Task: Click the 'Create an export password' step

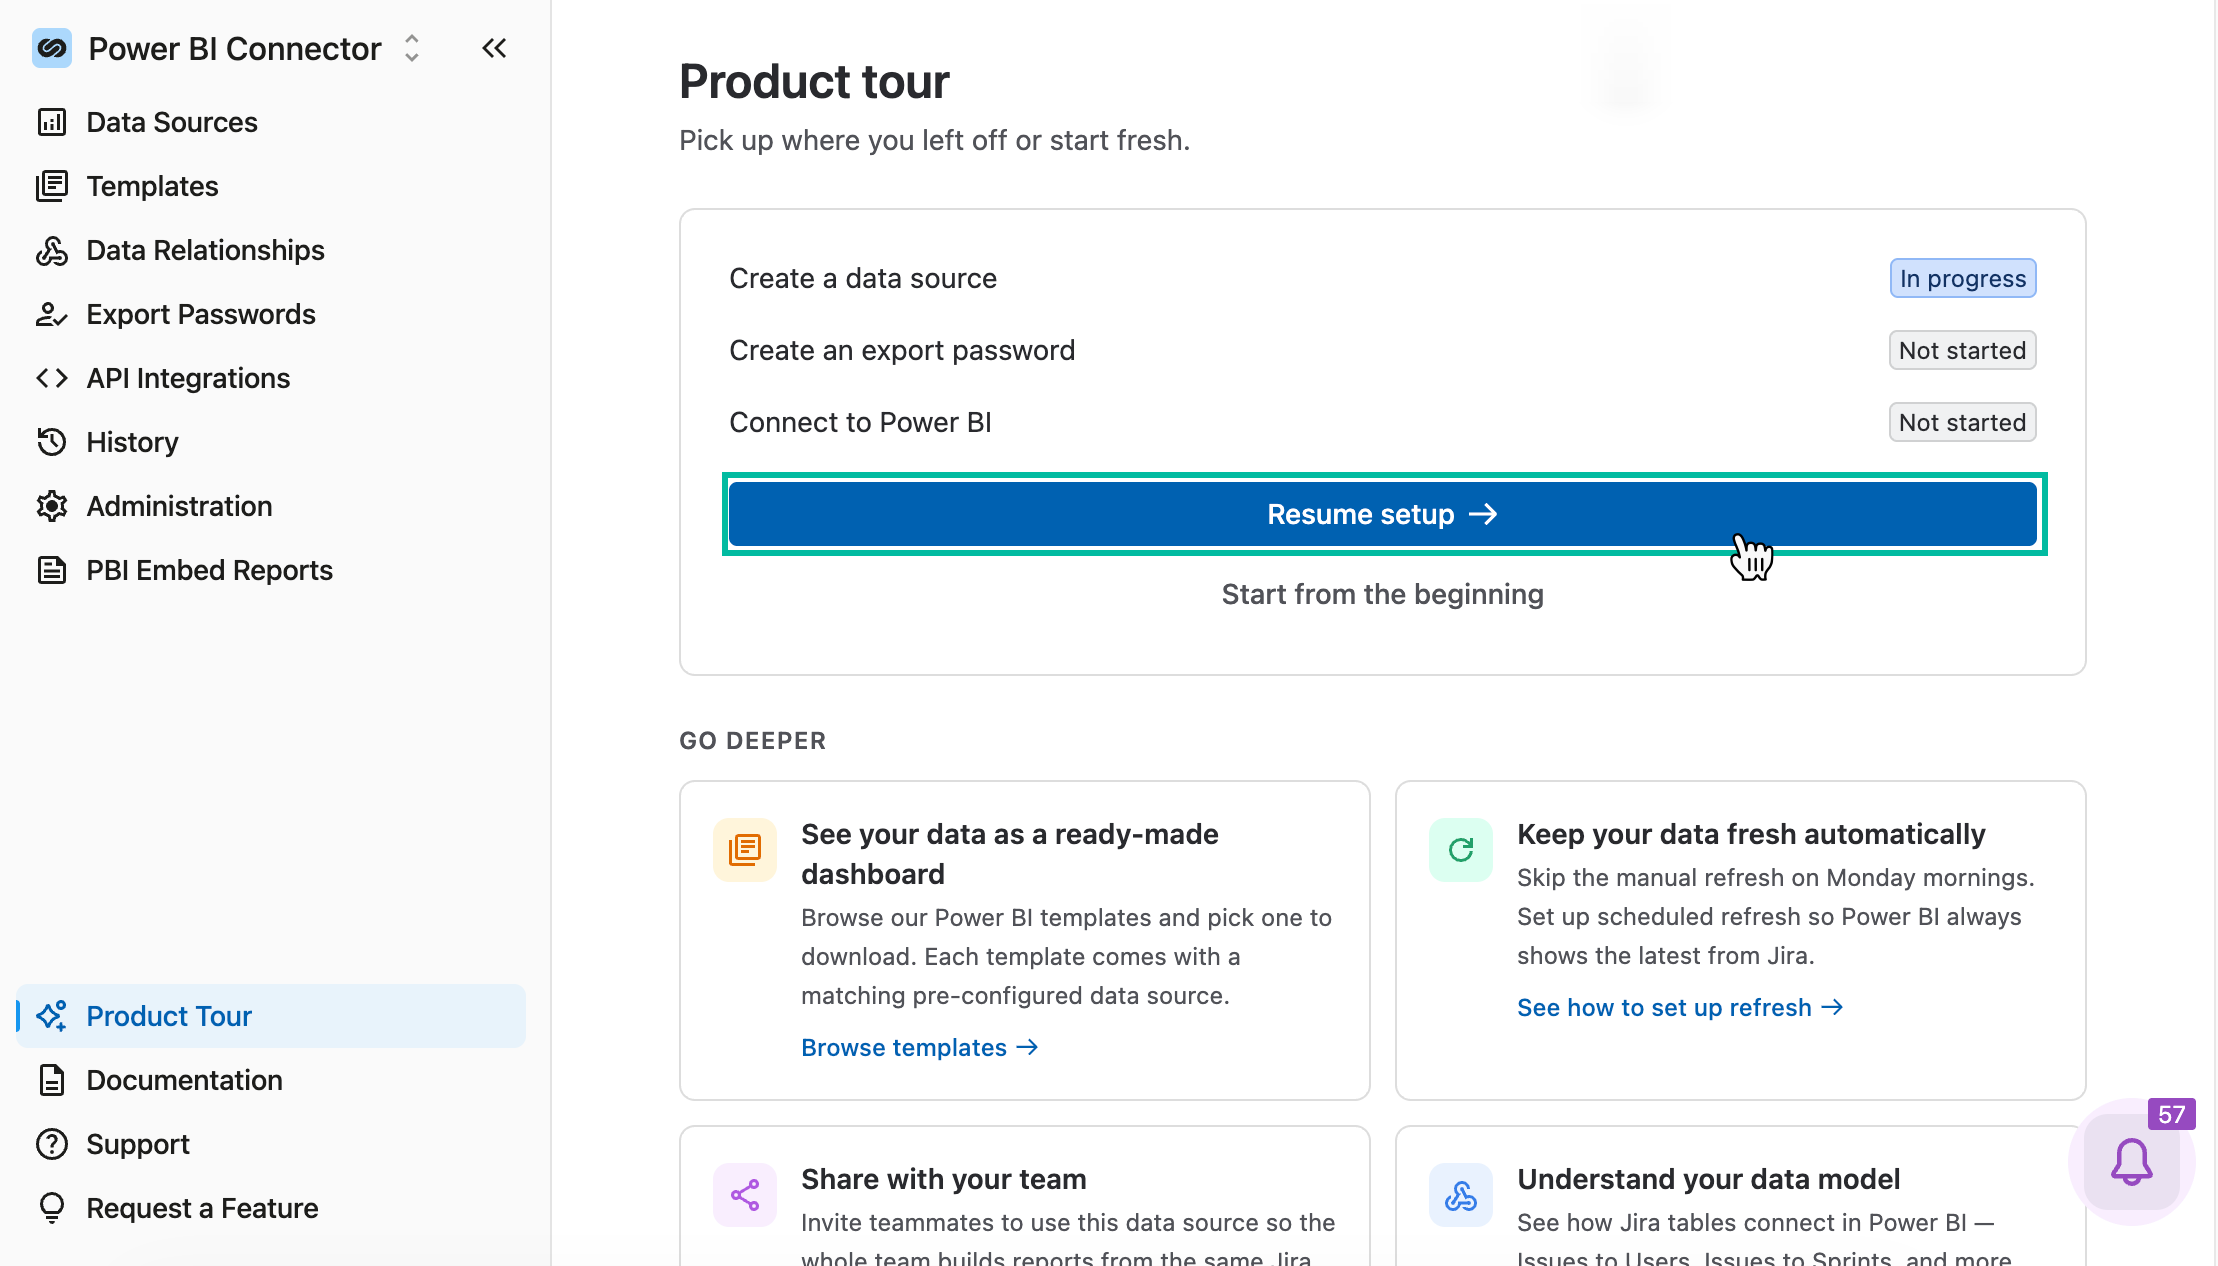Action: [902, 350]
